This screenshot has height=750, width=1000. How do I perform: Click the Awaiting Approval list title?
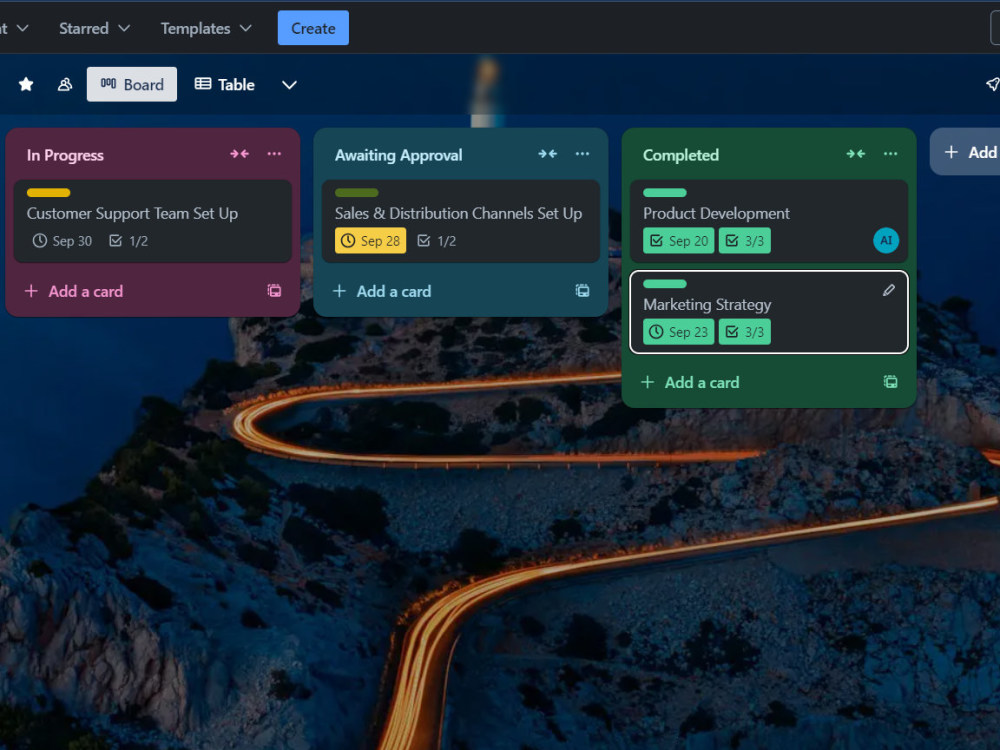point(399,155)
